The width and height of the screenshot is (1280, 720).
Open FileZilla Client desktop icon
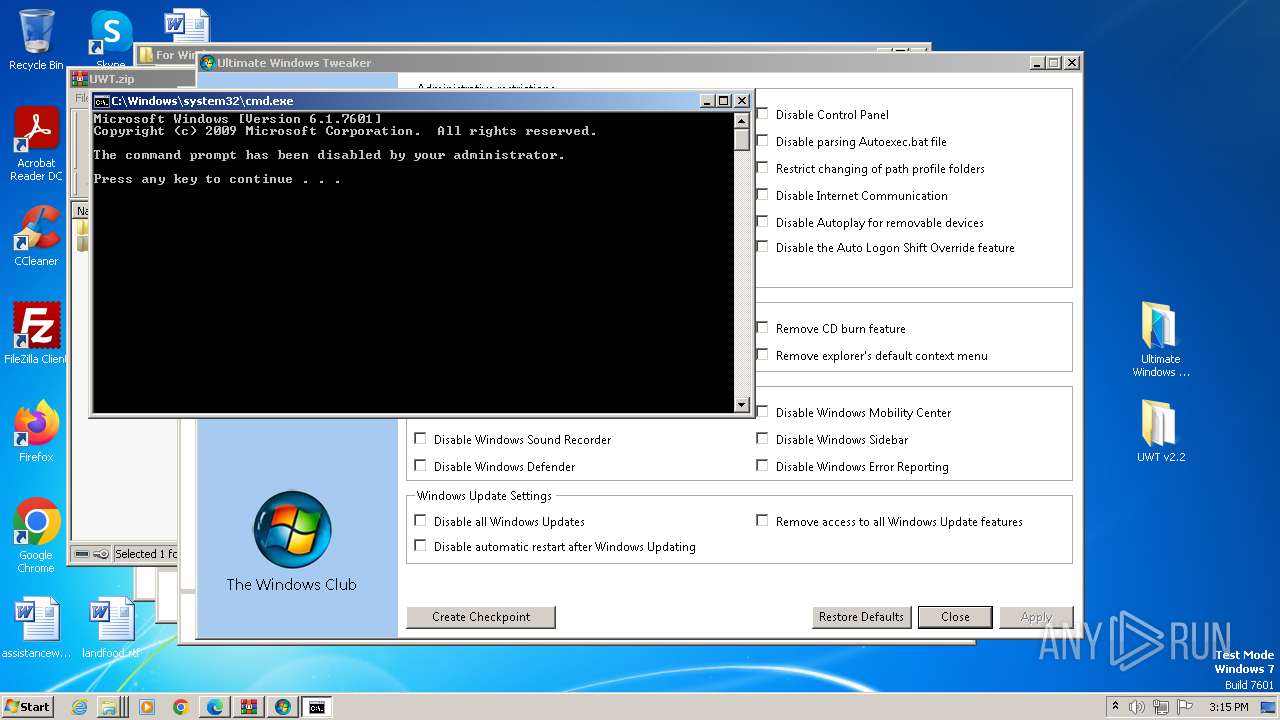(36, 334)
